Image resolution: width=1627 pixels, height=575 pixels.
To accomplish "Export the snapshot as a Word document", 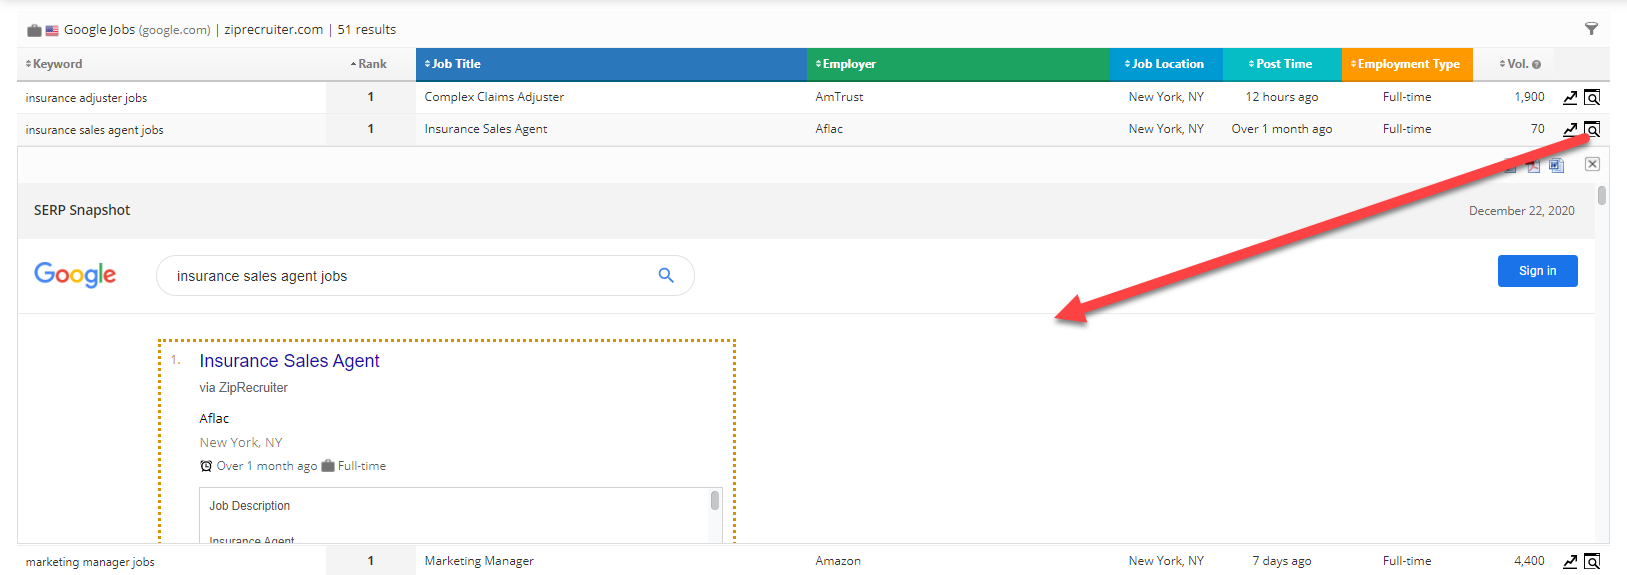I will [x=1556, y=166].
